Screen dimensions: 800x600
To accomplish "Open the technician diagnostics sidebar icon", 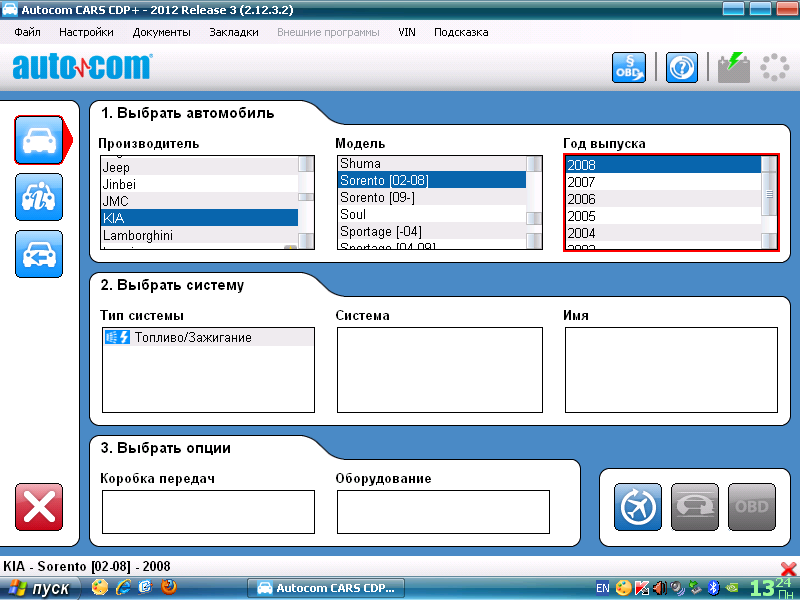I will tap(39, 197).
